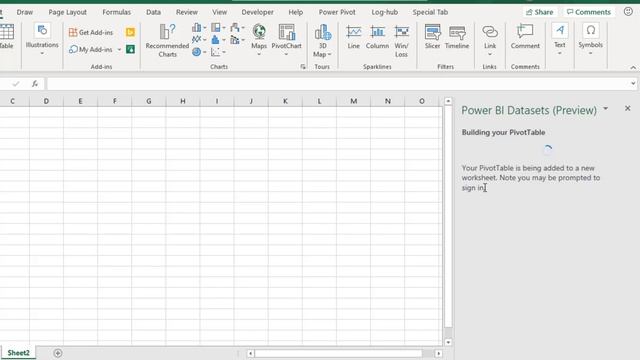640x360 pixels.
Task: Insert a scatter or bubble chart
Action: tap(218, 52)
